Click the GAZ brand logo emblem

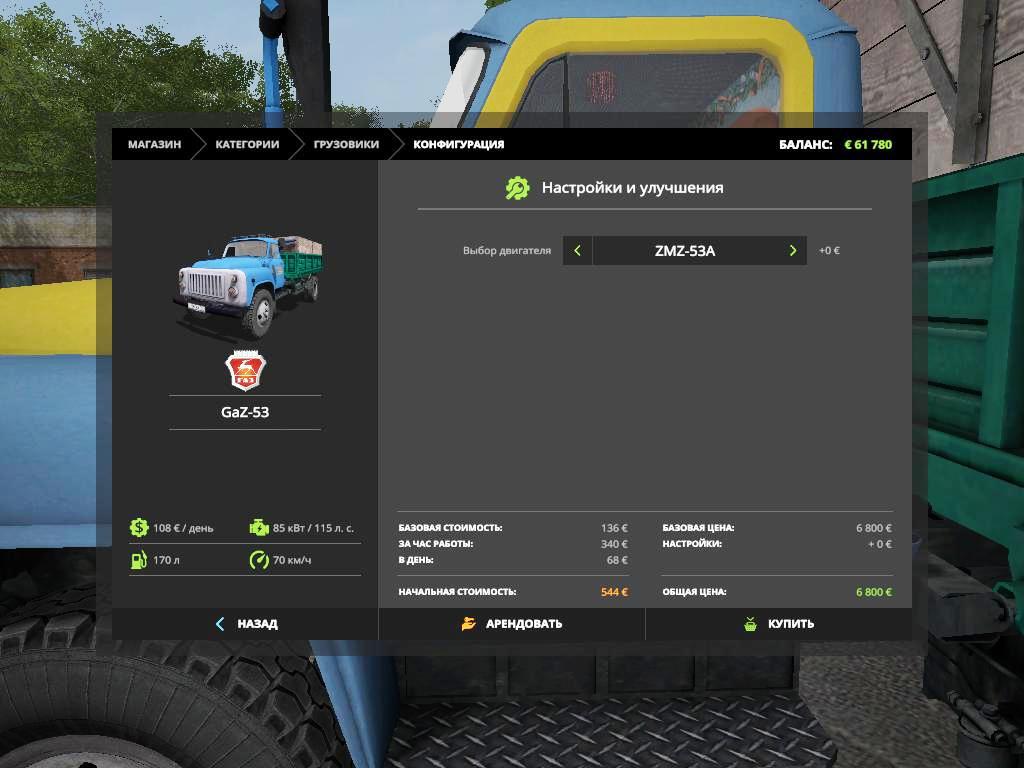(x=244, y=370)
